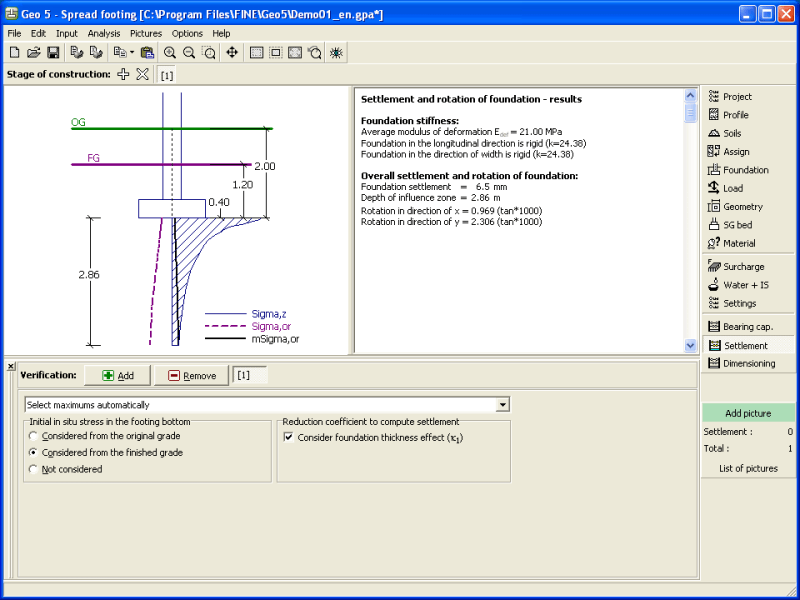
Task: Click the Remove verification button
Action: [190, 375]
